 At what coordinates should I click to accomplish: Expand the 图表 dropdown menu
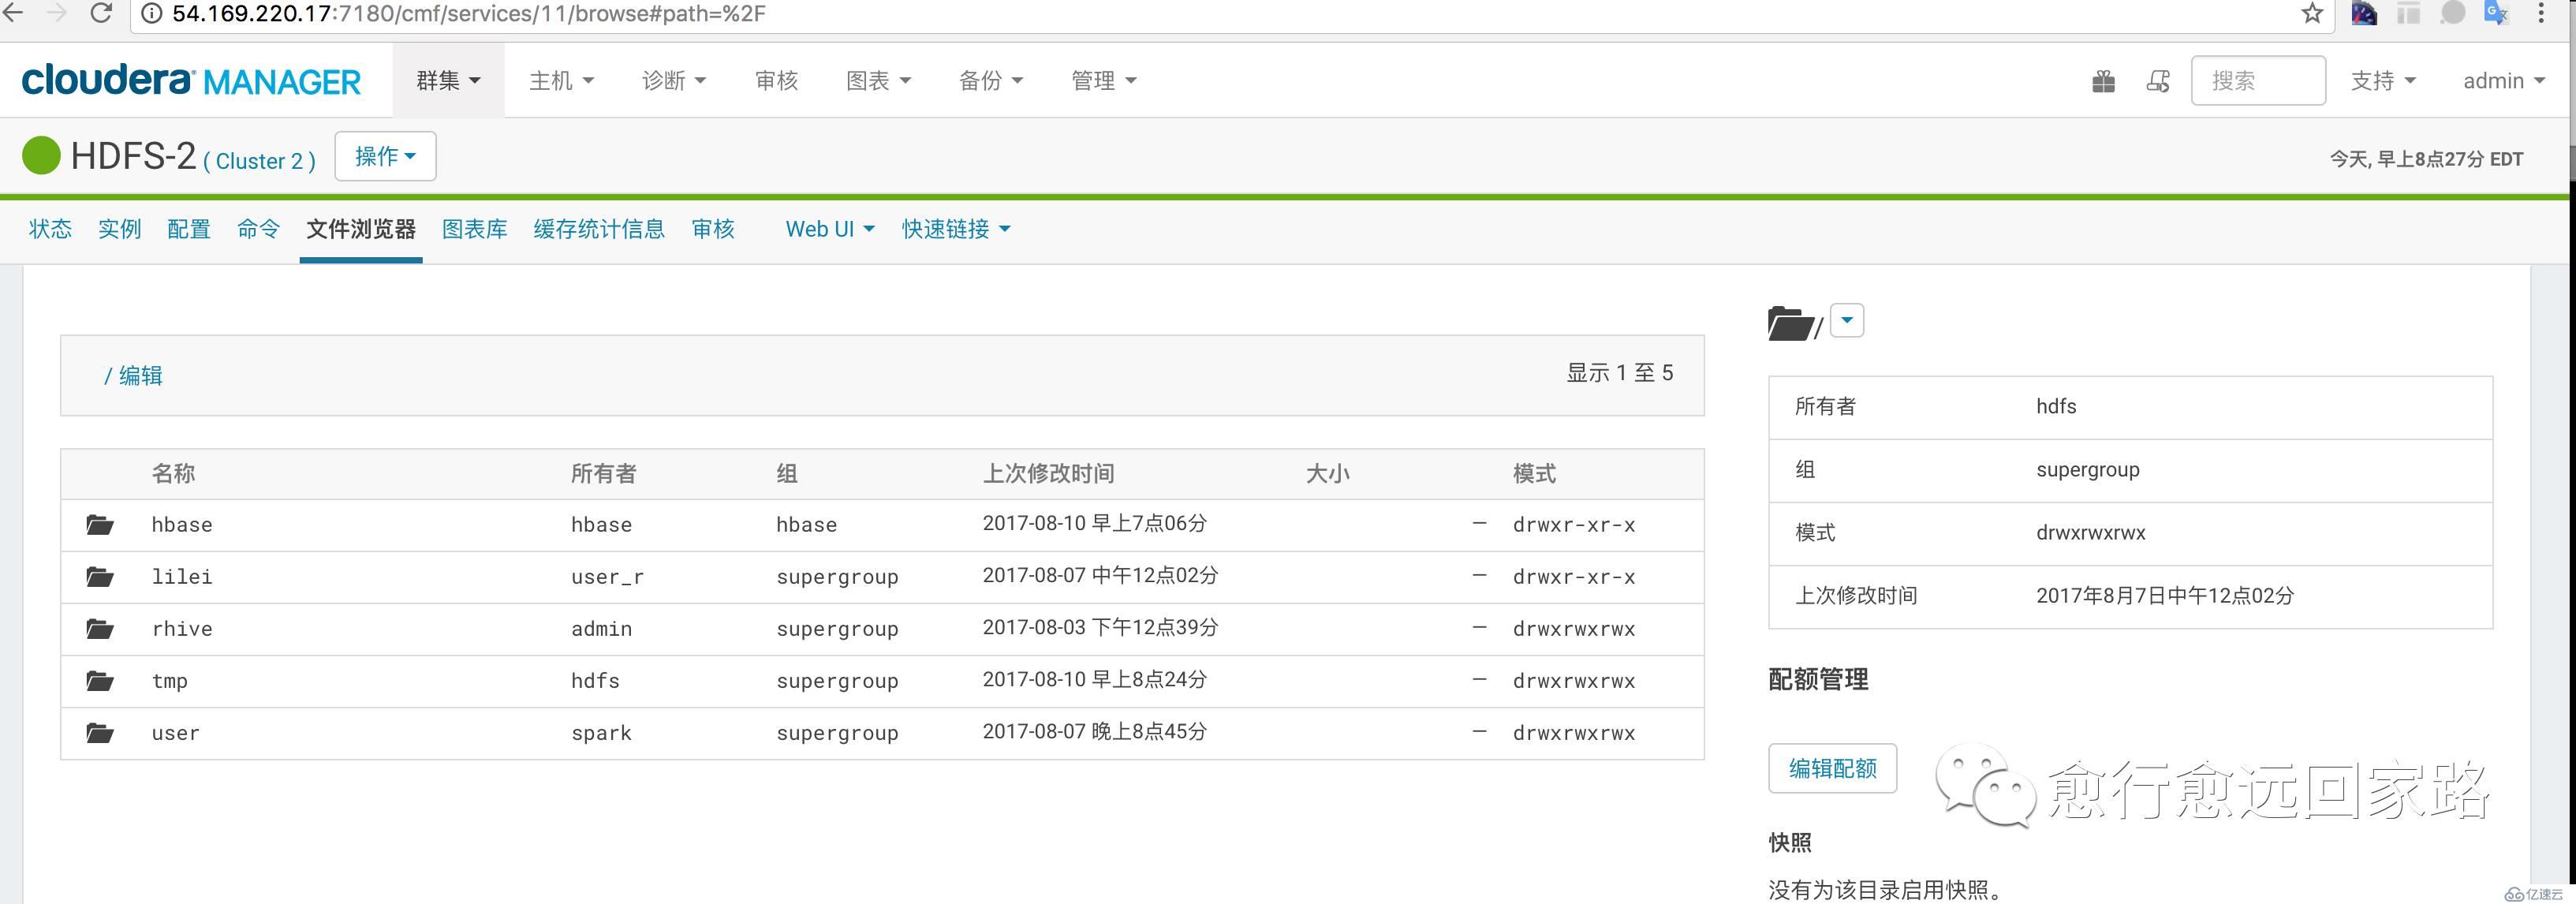[x=878, y=81]
